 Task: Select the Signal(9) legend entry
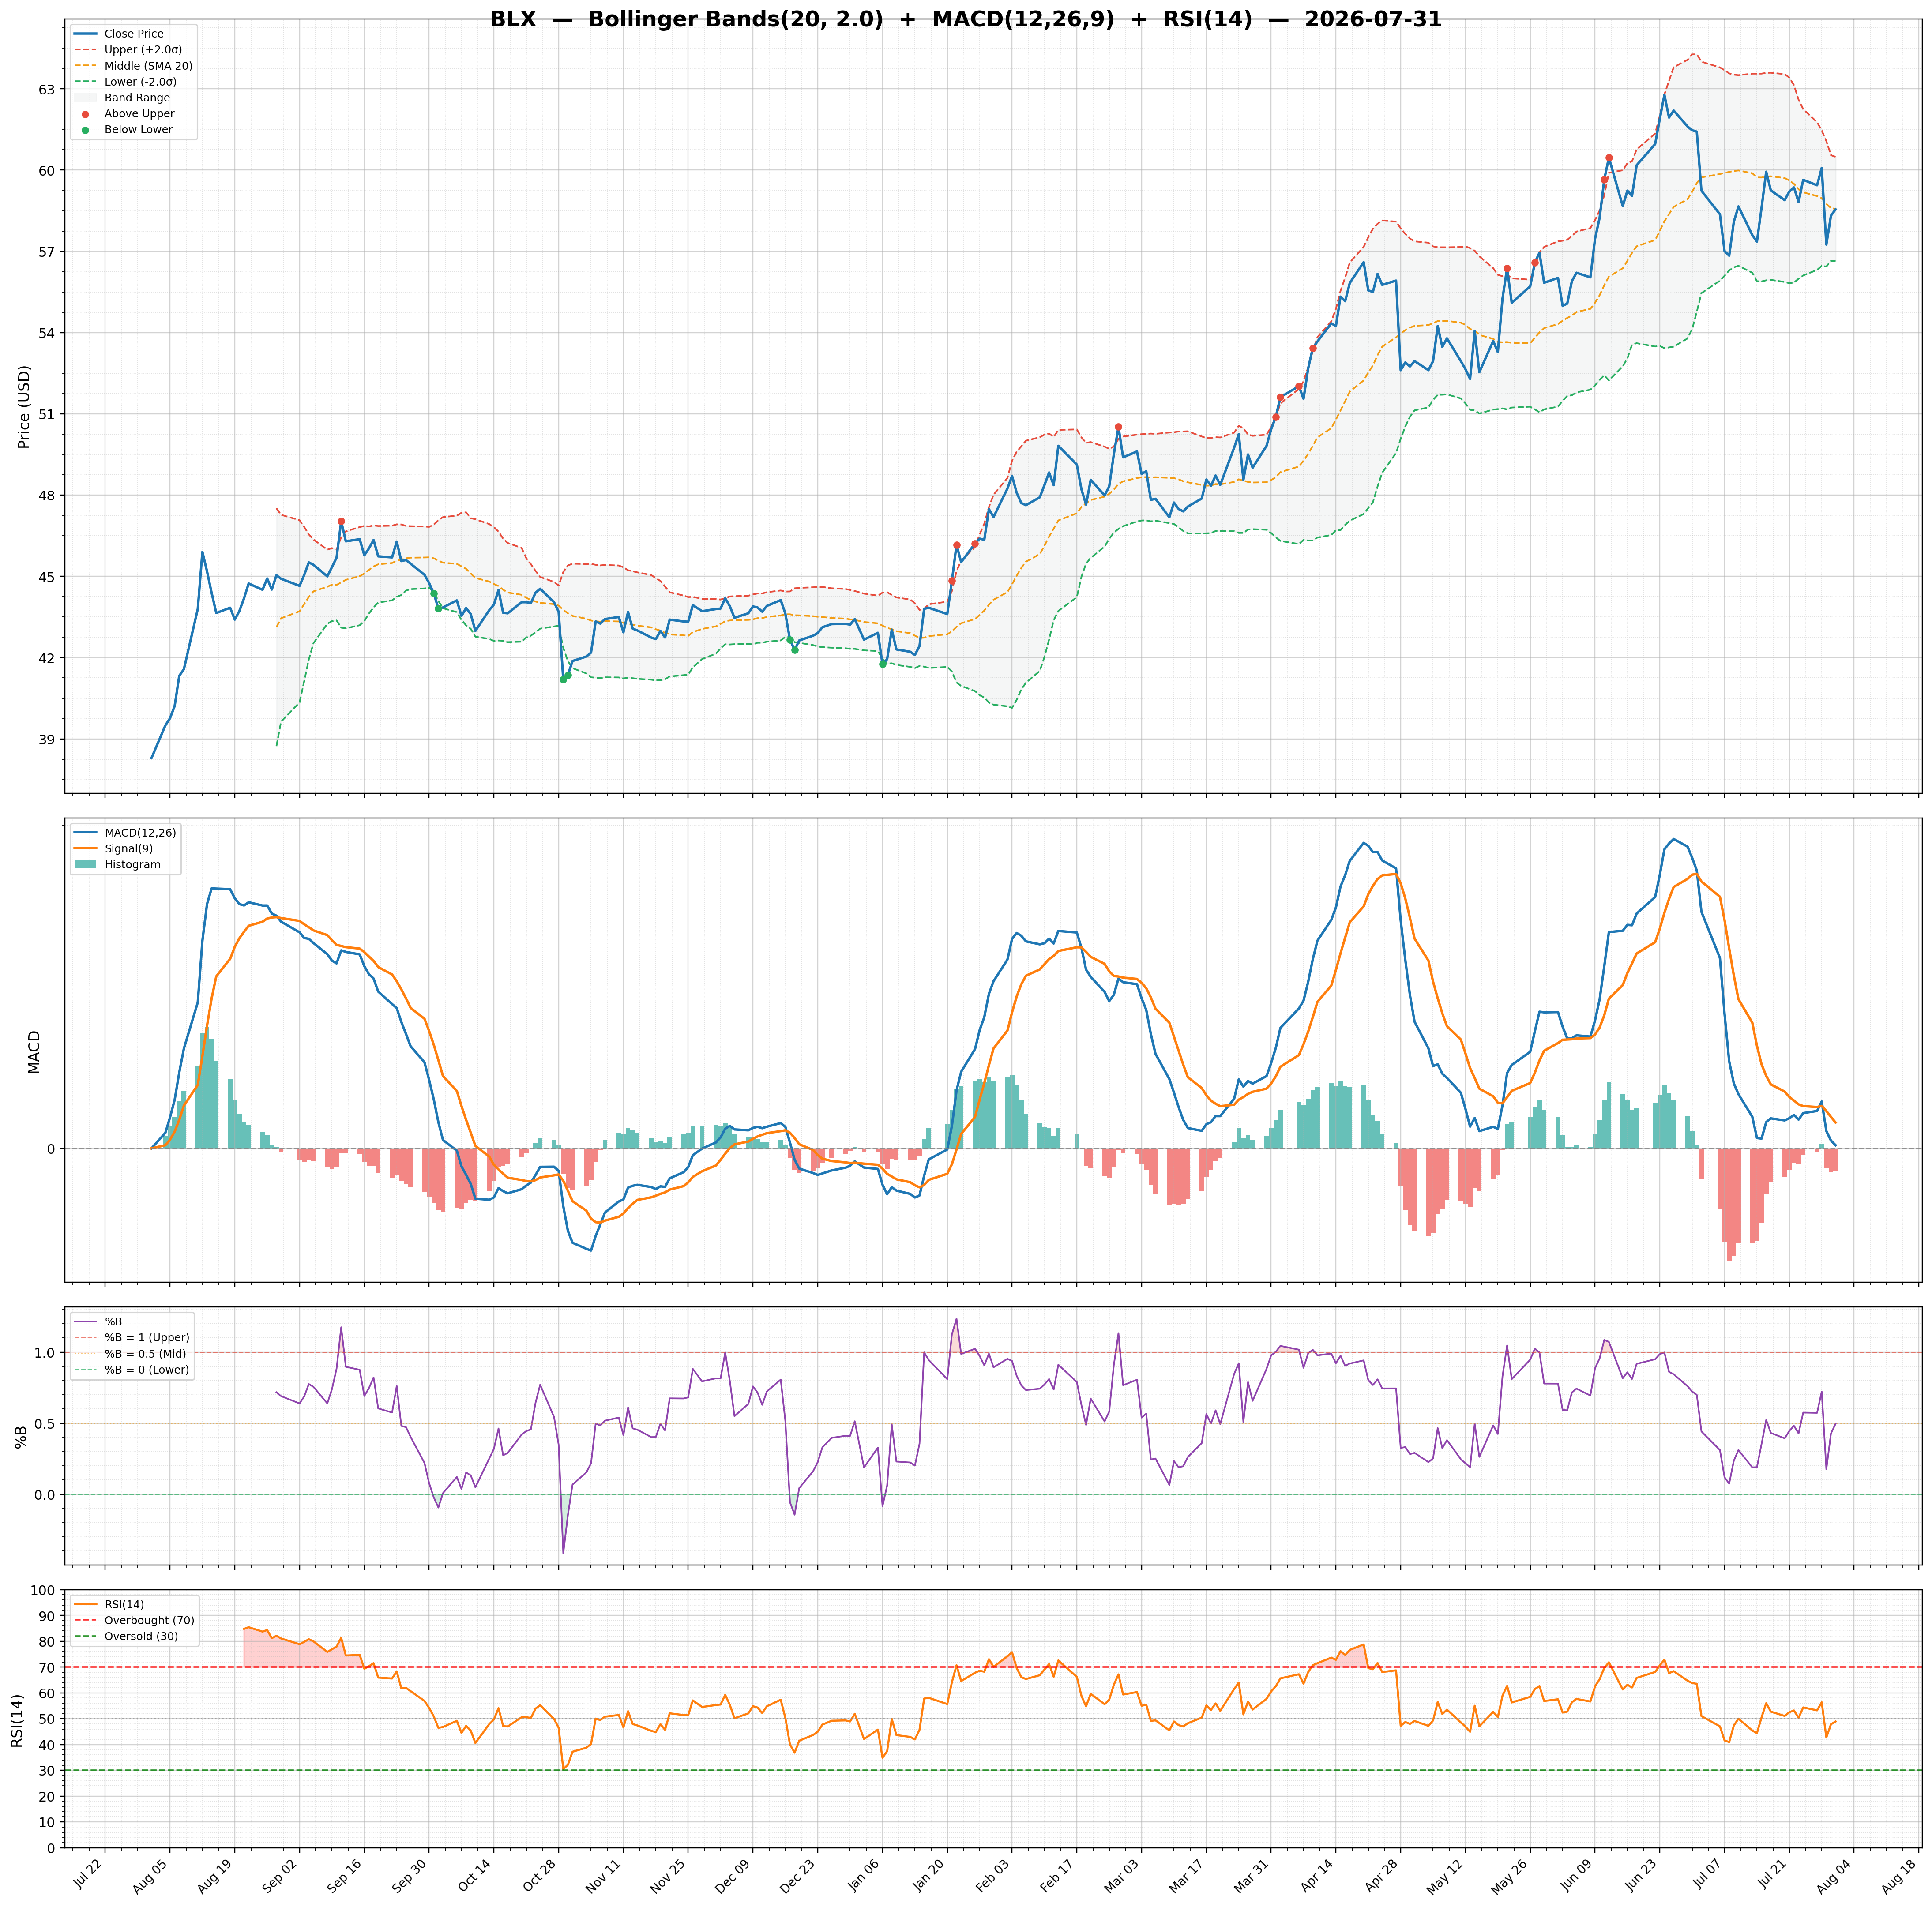point(114,849)
